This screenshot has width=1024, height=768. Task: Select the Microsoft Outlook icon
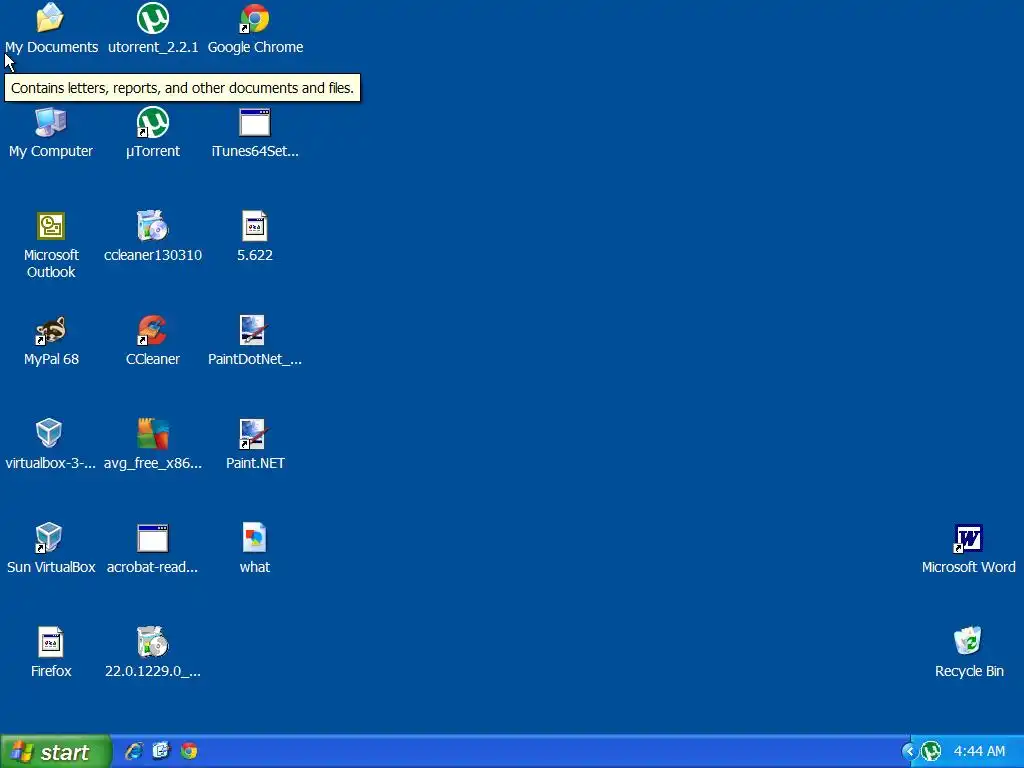coord(50,226)
